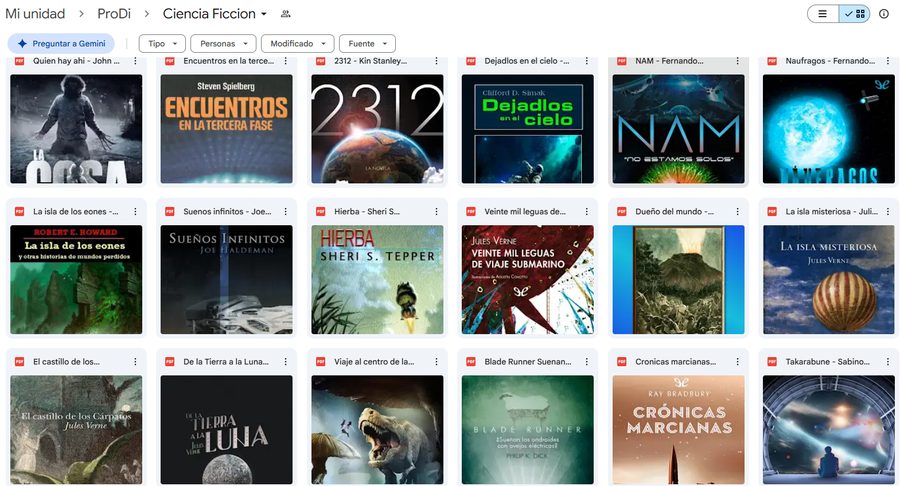Open more options for Naufragos file
This screenshot has width=900, height=486.
[888, 61]
